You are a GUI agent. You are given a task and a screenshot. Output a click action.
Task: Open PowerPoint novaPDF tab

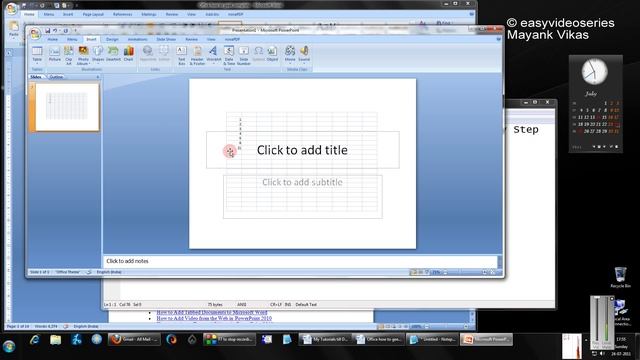(232, 39)
